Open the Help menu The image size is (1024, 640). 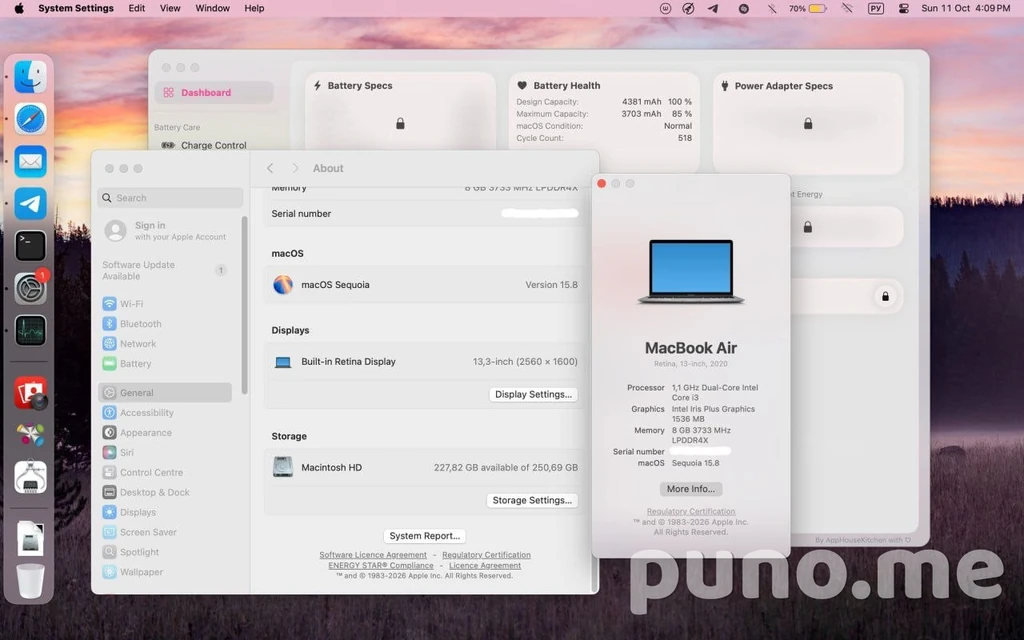[254, 8]
